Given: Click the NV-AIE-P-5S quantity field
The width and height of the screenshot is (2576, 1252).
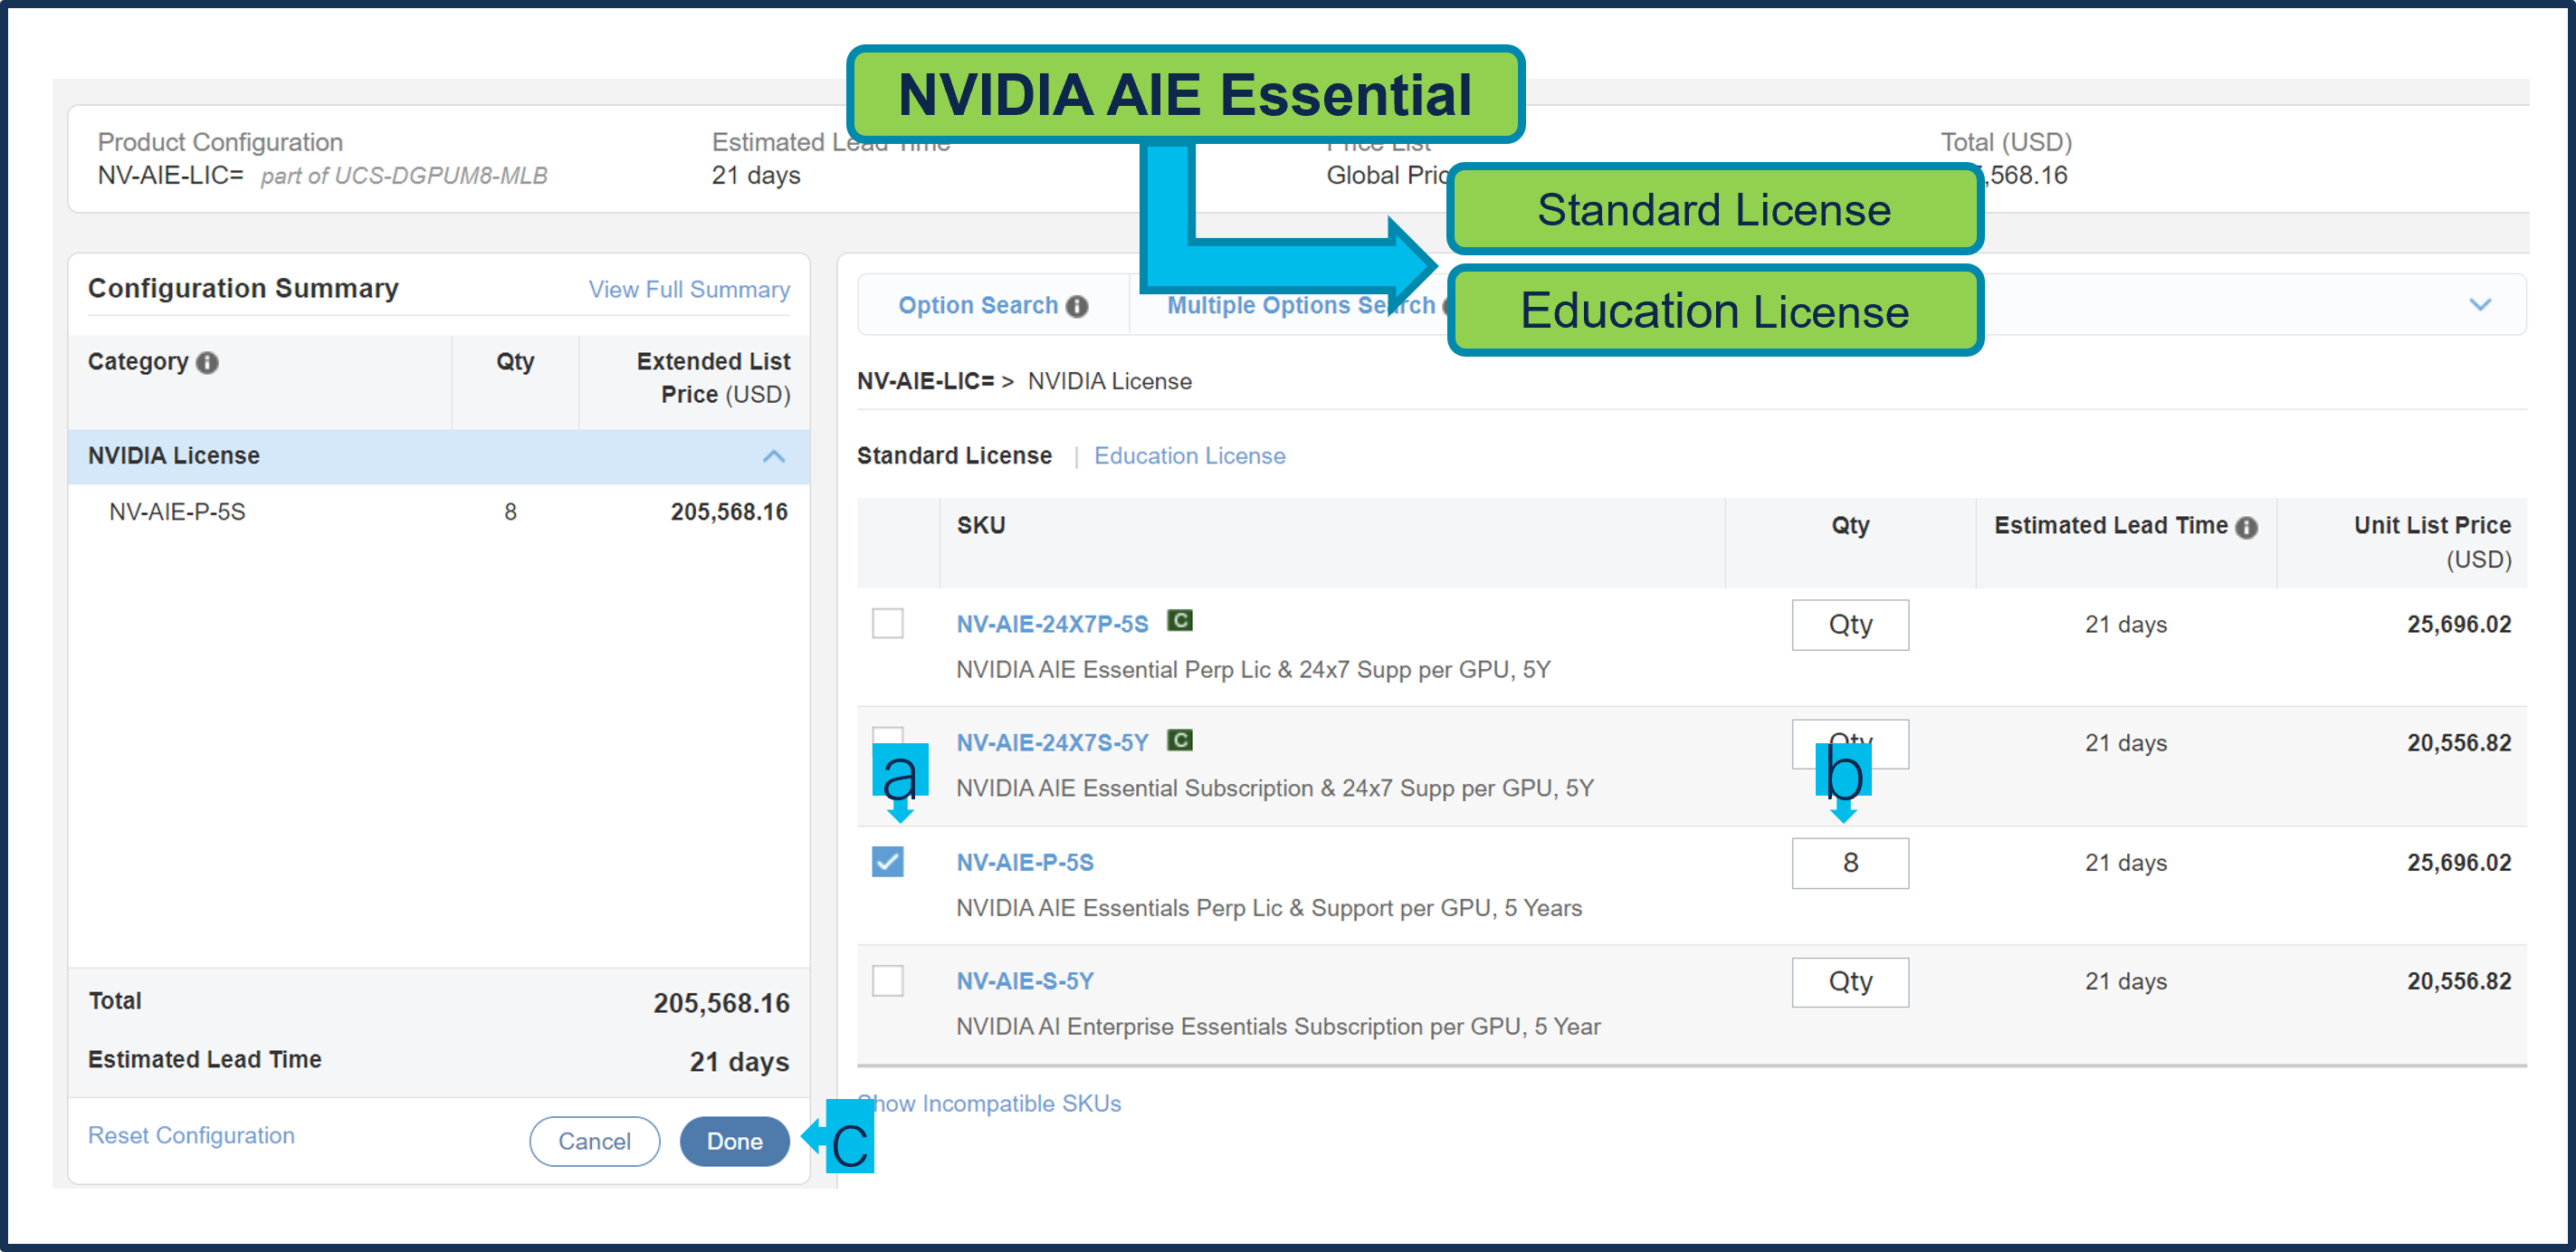Looking at the screenshot, I should point(1849,862).
